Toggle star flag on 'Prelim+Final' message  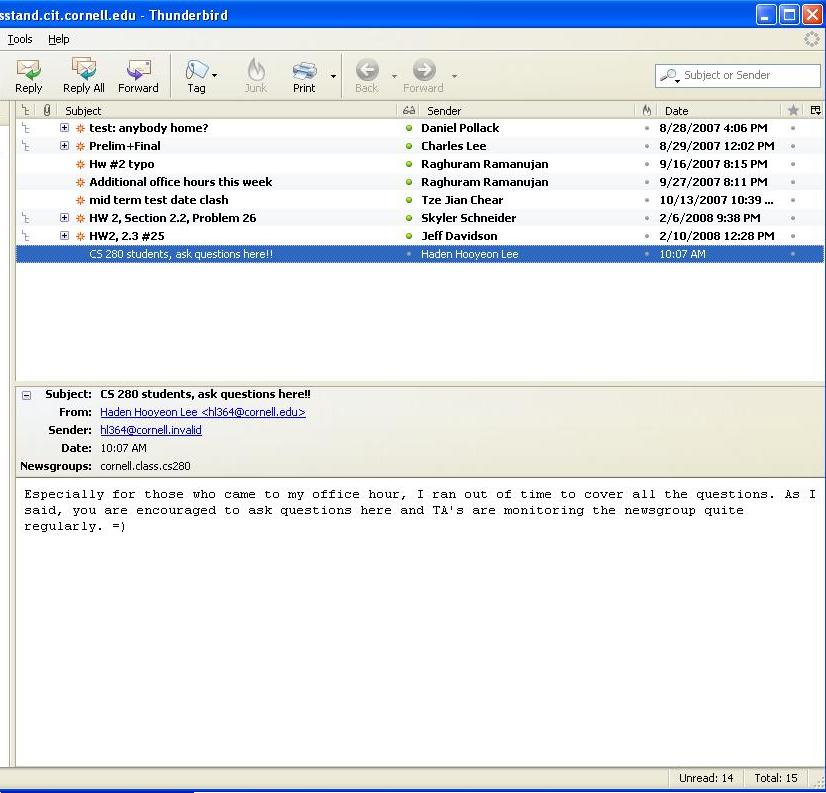[793, 146]
